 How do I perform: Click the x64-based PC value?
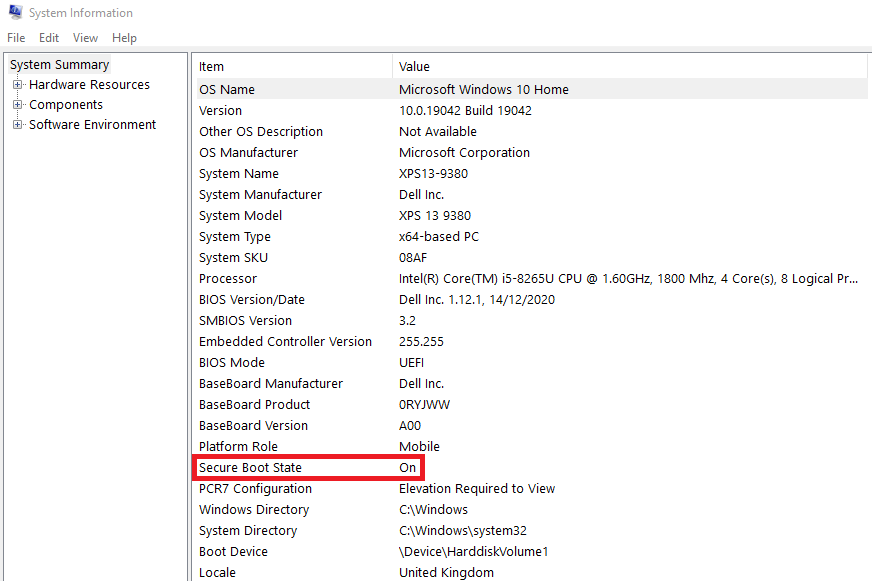point(439,237)
